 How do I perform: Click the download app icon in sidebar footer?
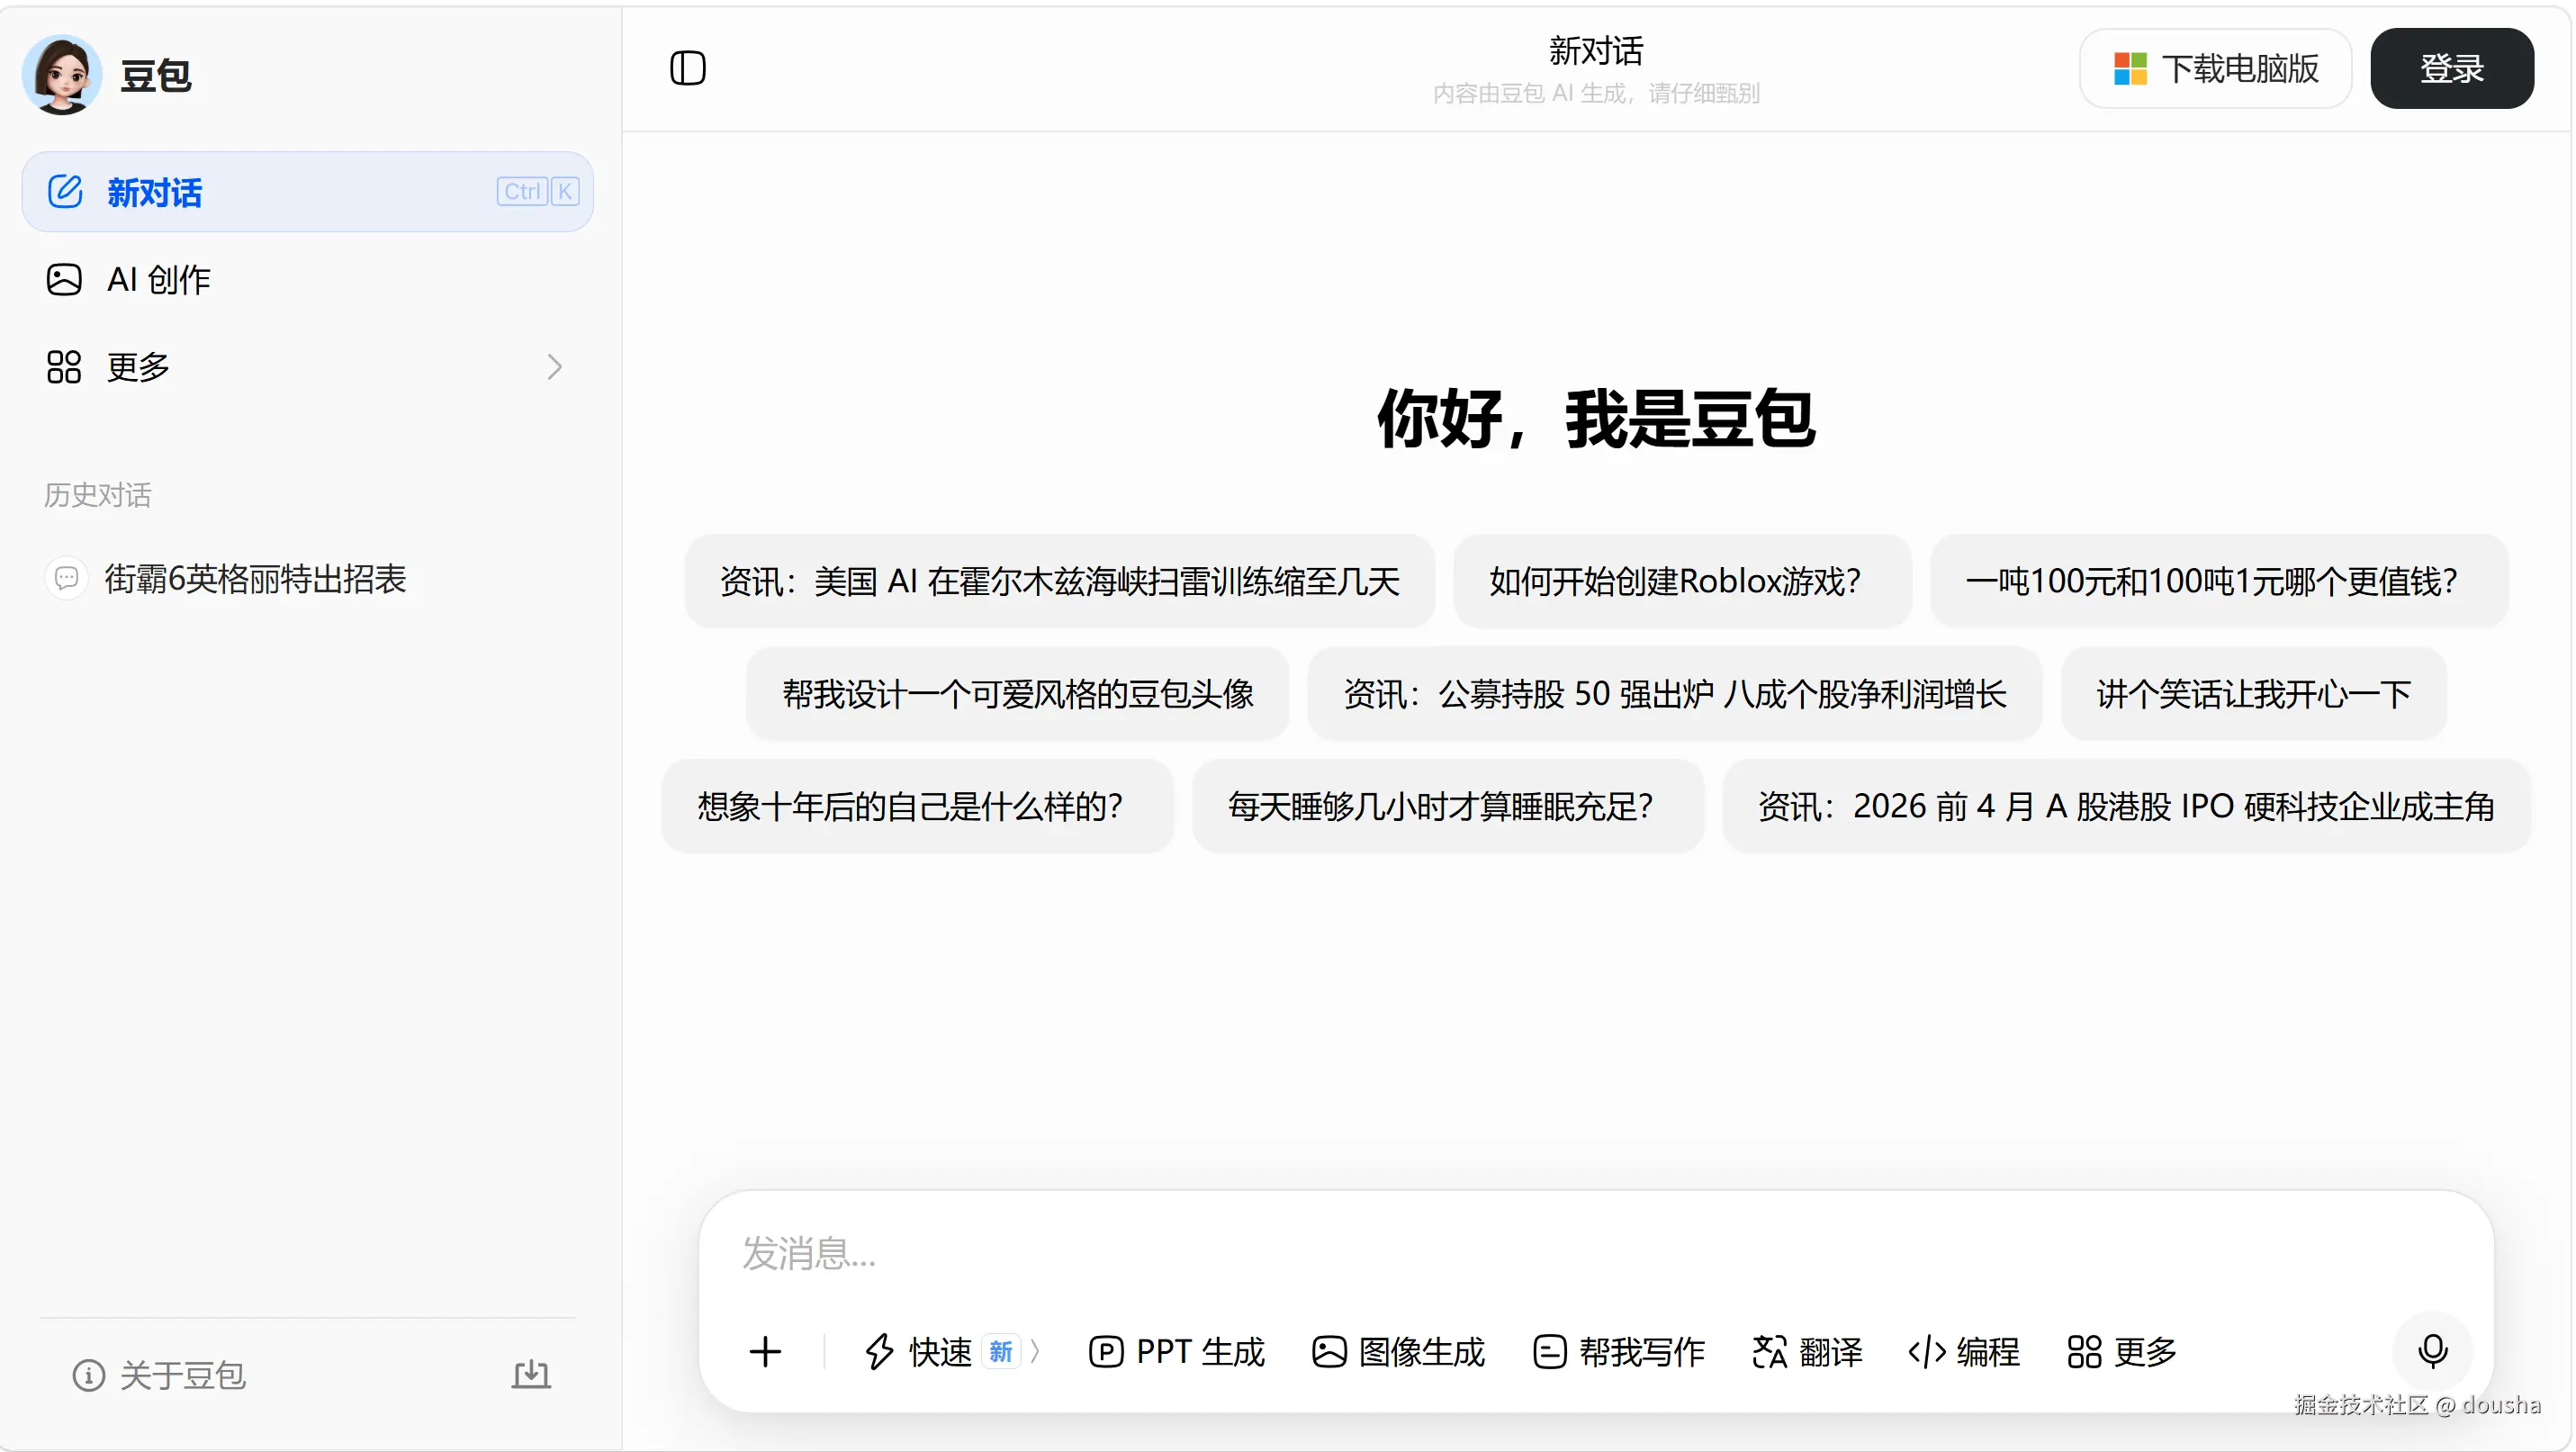(531, 1375)
